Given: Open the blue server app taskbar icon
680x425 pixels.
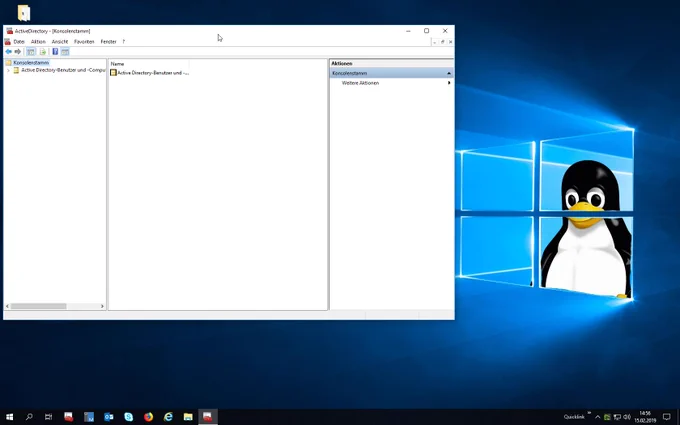Looking at the screenshot, I should (89, 417).
